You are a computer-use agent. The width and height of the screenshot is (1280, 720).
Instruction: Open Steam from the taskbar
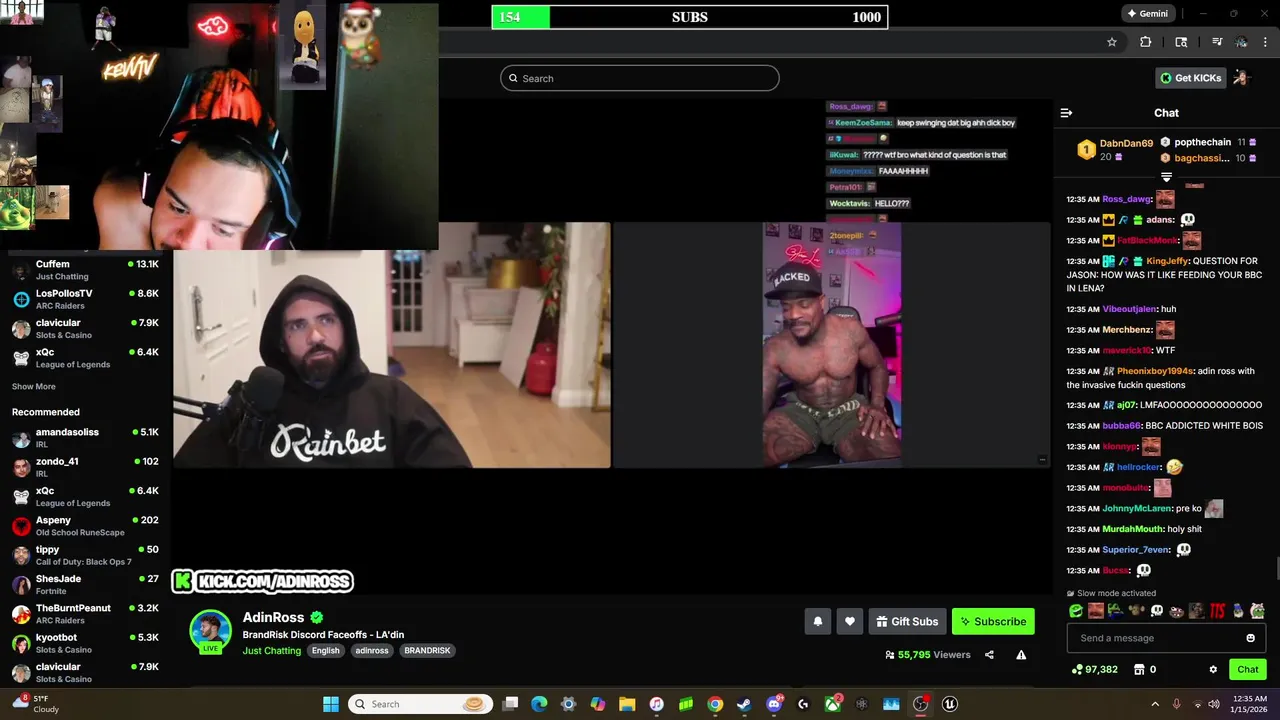[x=744, y=704]
